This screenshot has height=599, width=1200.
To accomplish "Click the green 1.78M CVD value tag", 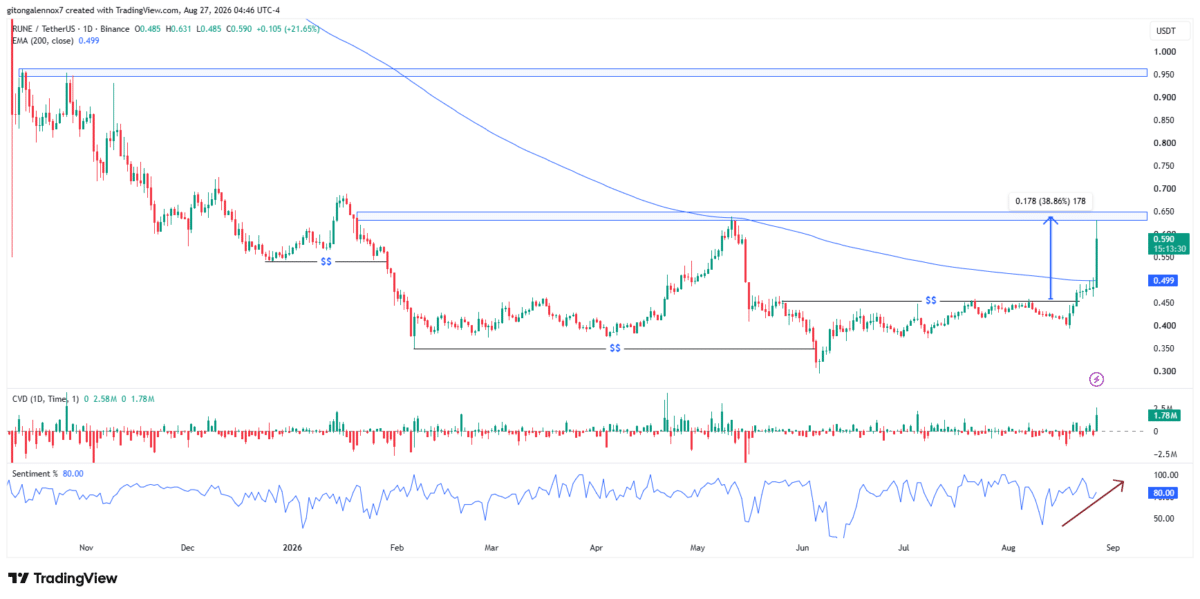I will (1165, 415).
